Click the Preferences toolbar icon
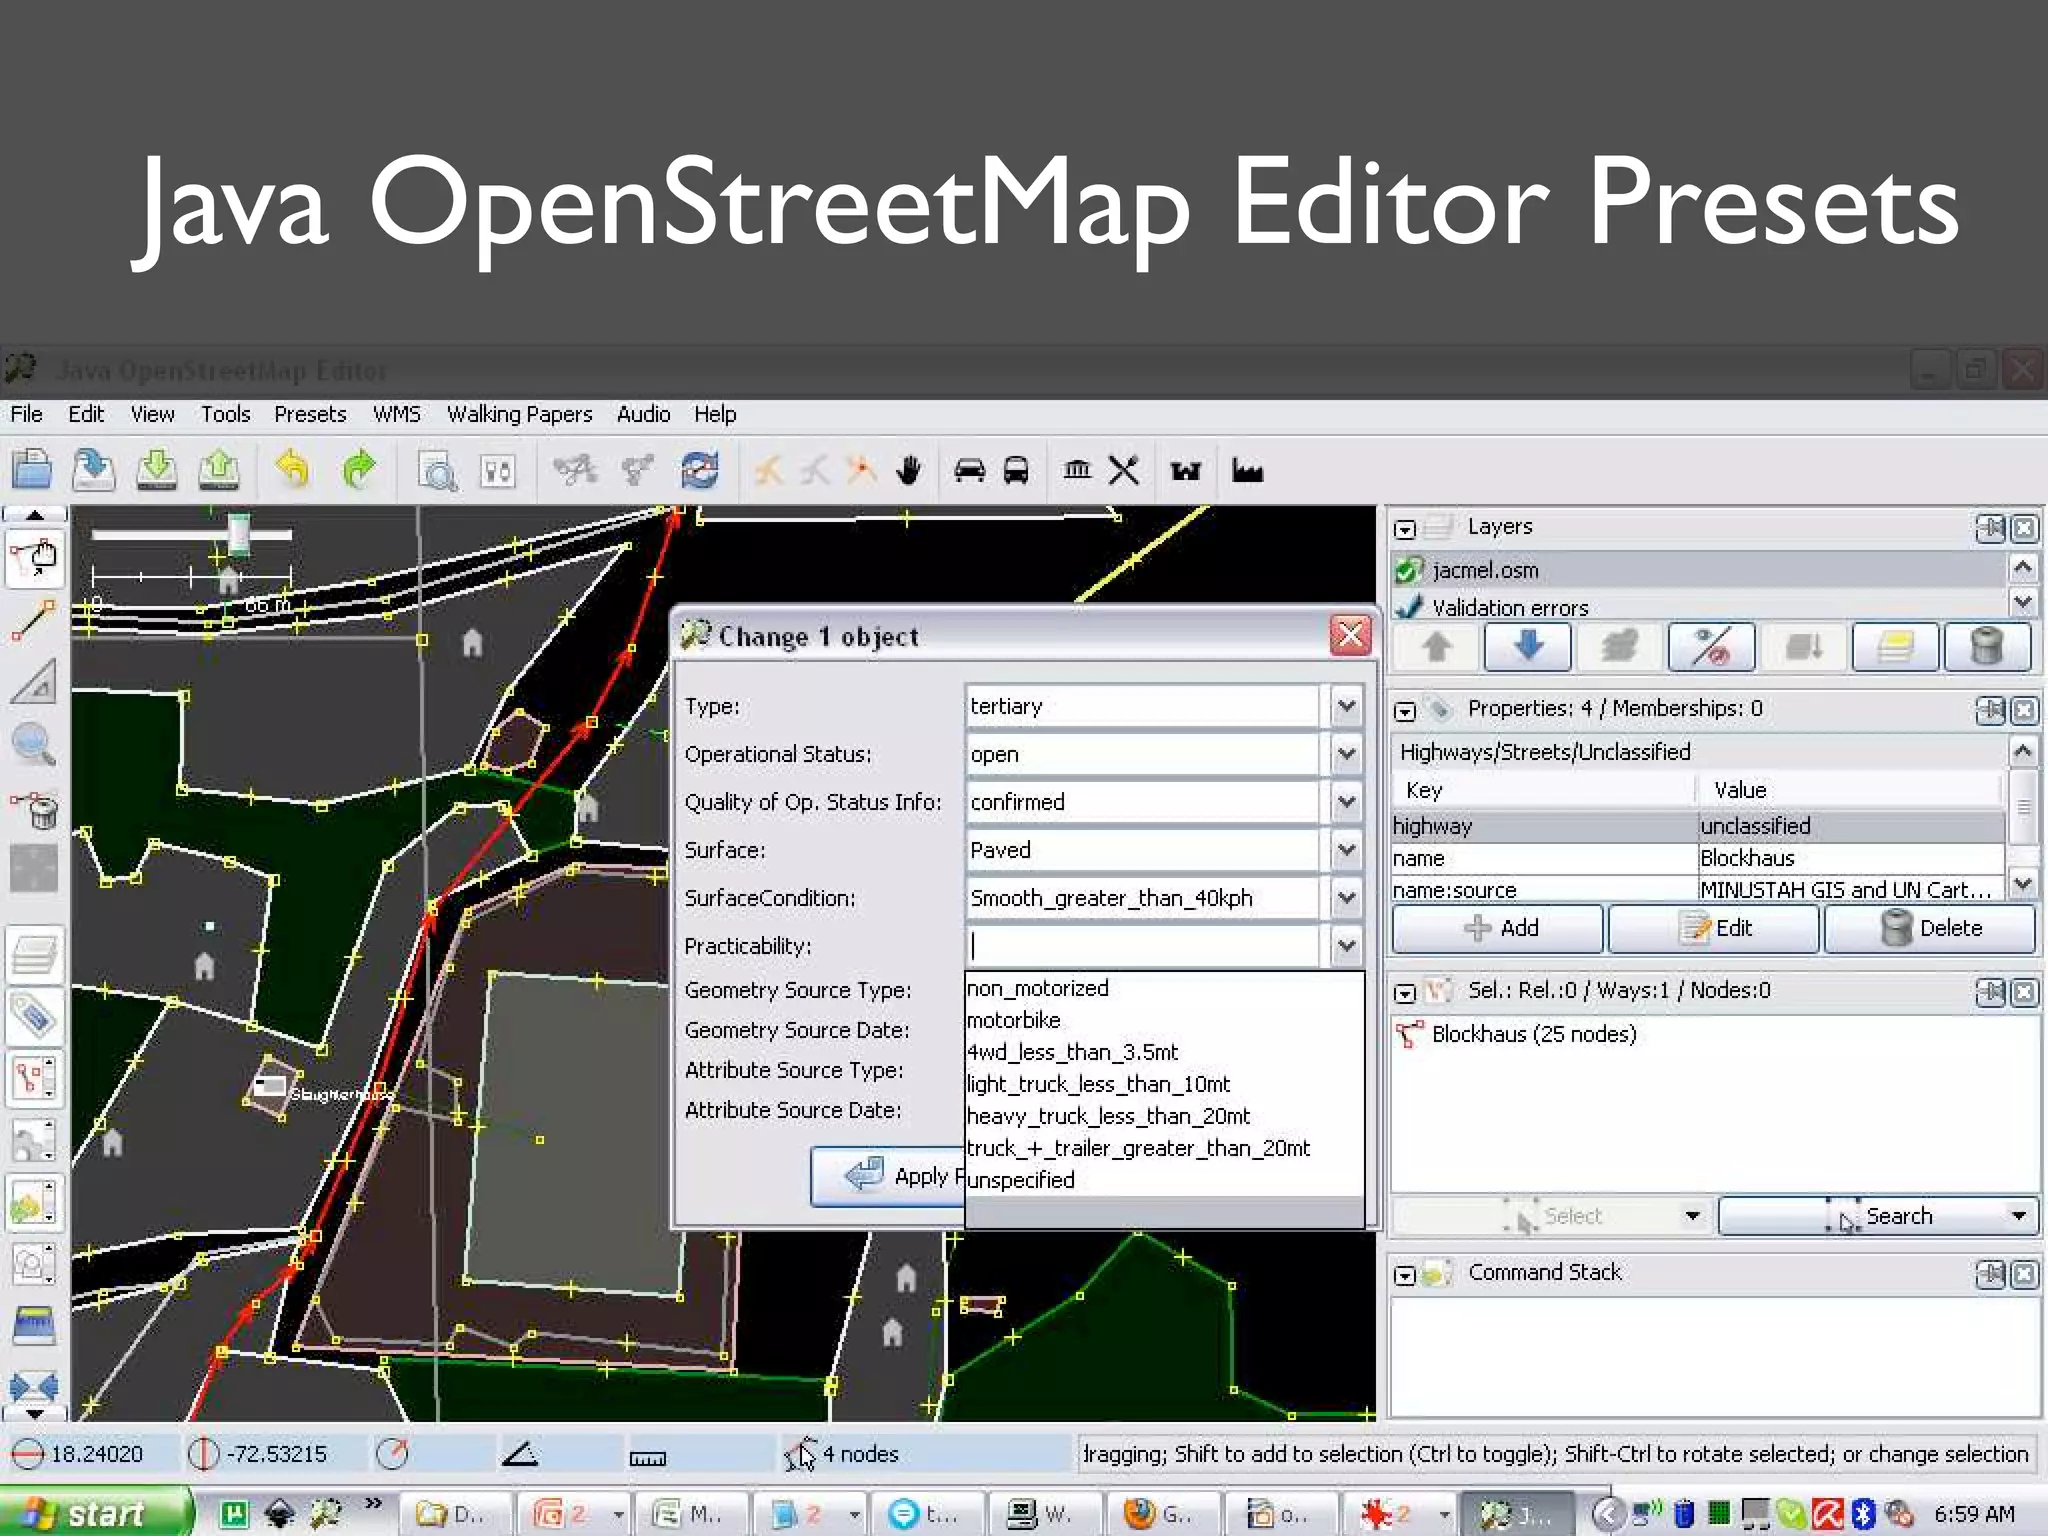This screenshot has height=1536, width=2048. (x=498, y=470)
